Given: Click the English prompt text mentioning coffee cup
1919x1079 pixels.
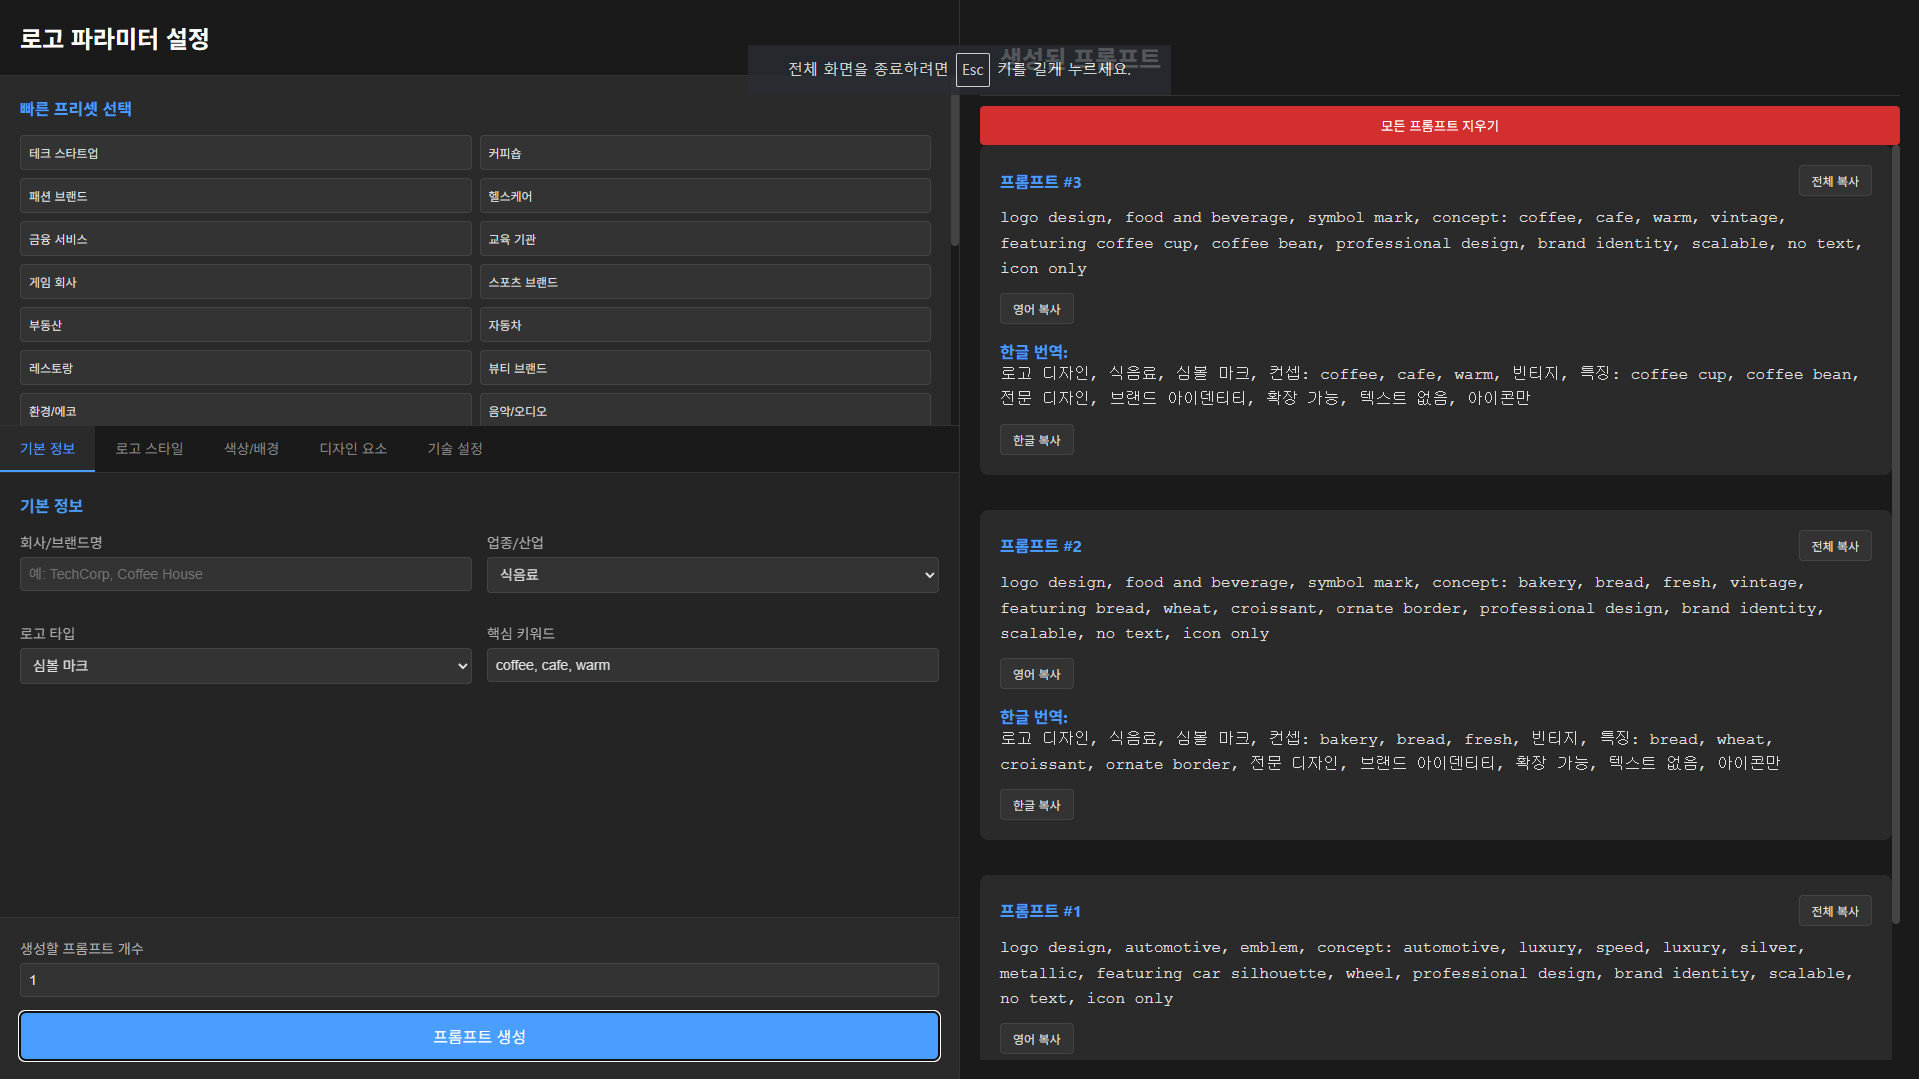Looking at the screenshot, I should (x=1431, y=243).
